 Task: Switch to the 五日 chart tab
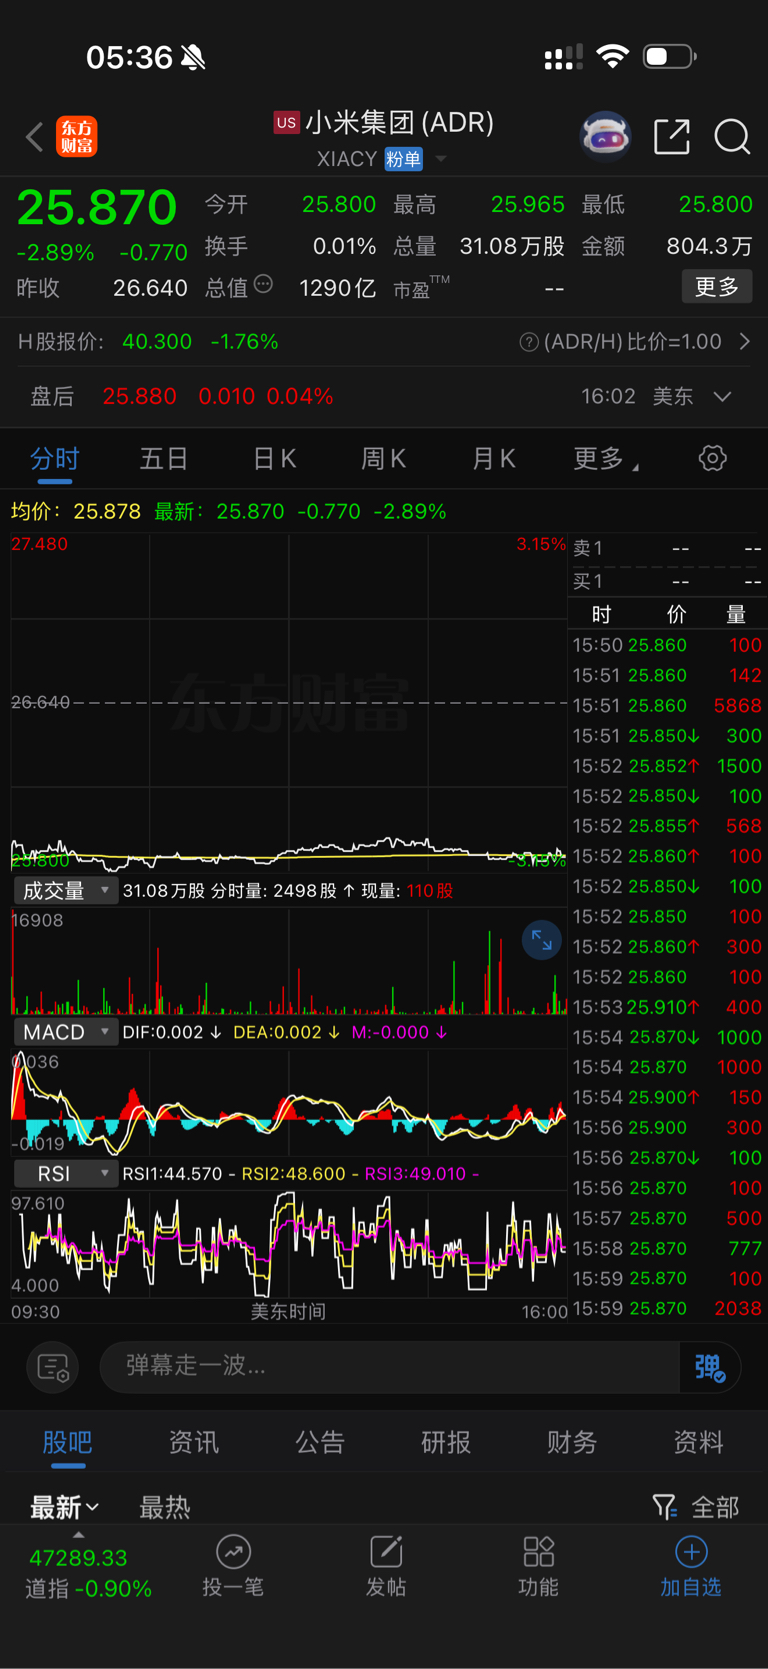coord(164,459)
